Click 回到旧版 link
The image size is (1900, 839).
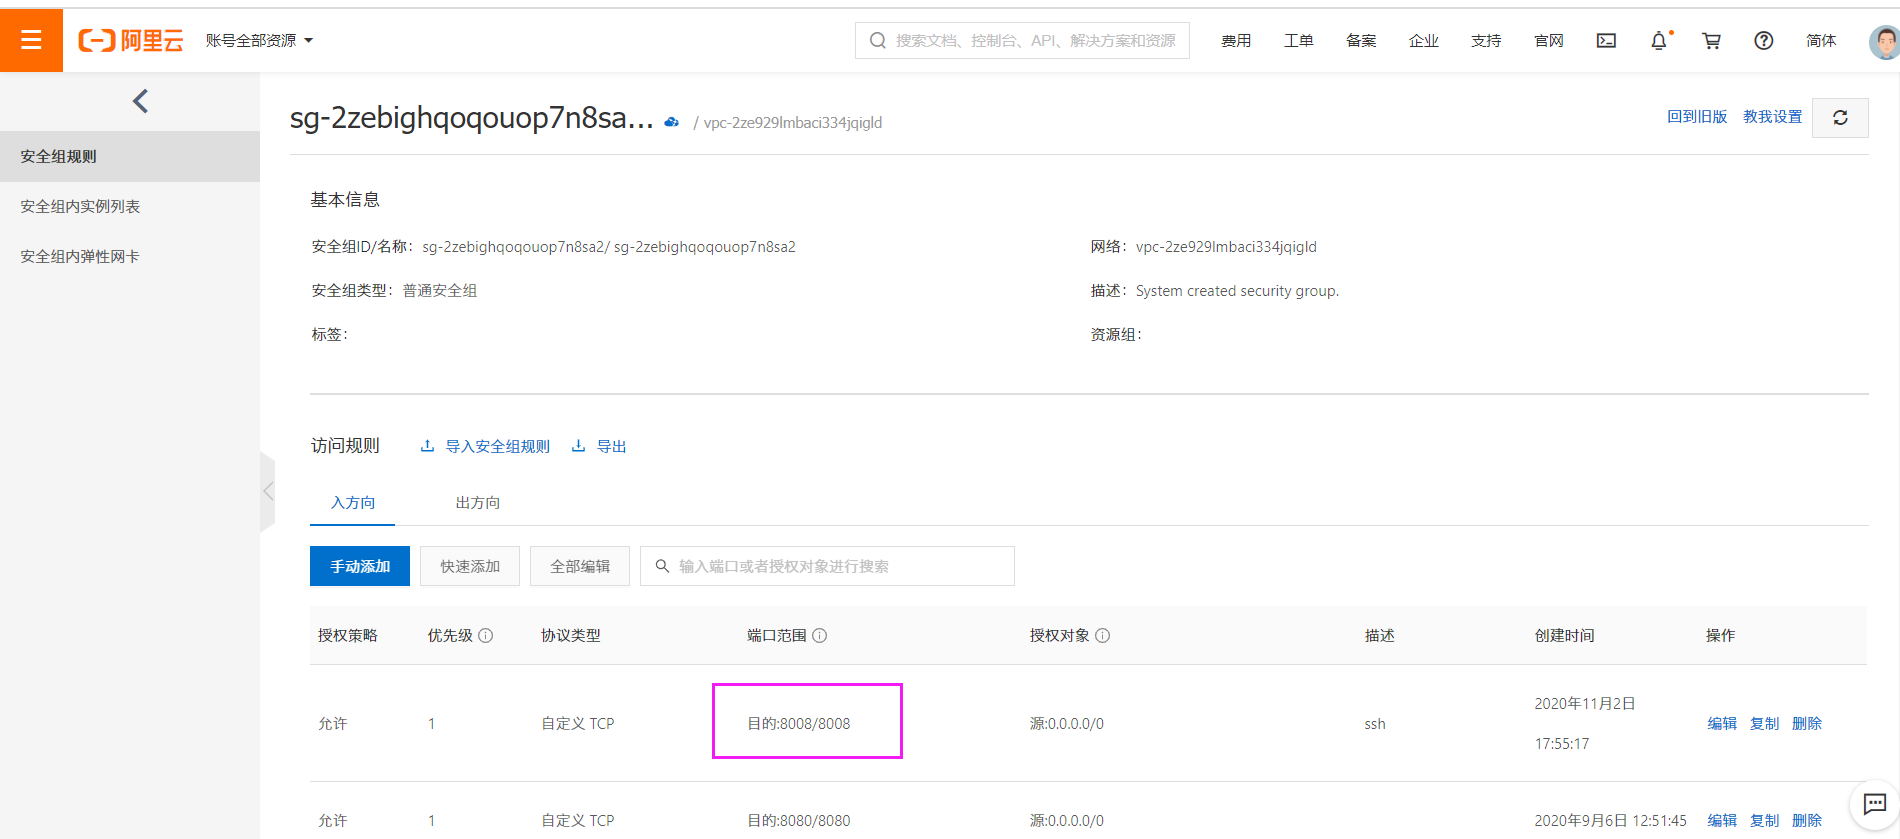pos(1697,117)
